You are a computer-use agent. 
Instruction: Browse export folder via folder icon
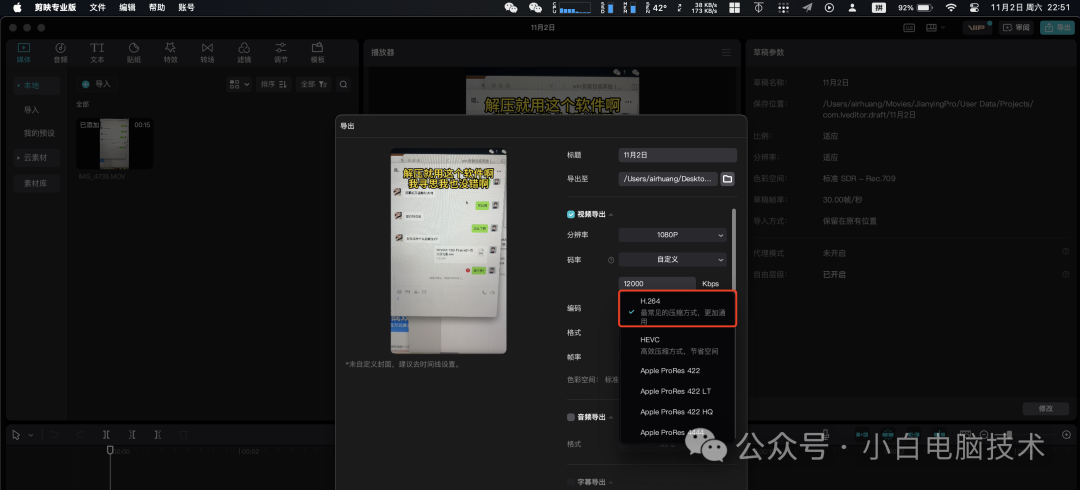pos(727,179)
